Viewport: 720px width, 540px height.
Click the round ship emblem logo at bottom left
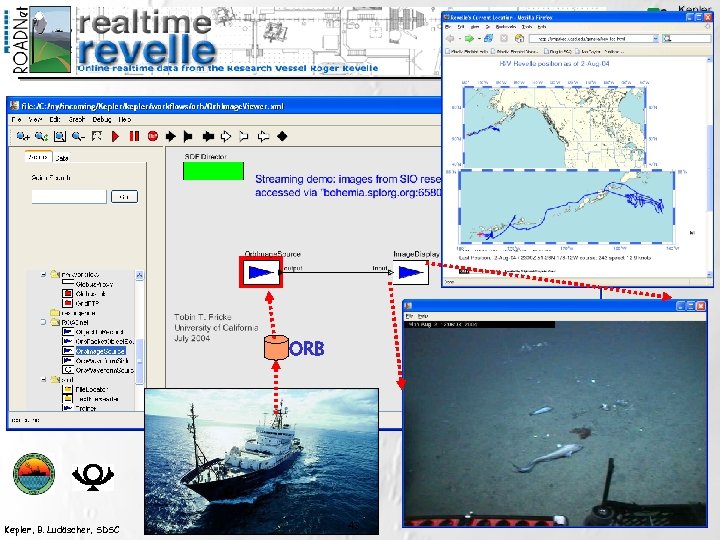coord(34,474)
